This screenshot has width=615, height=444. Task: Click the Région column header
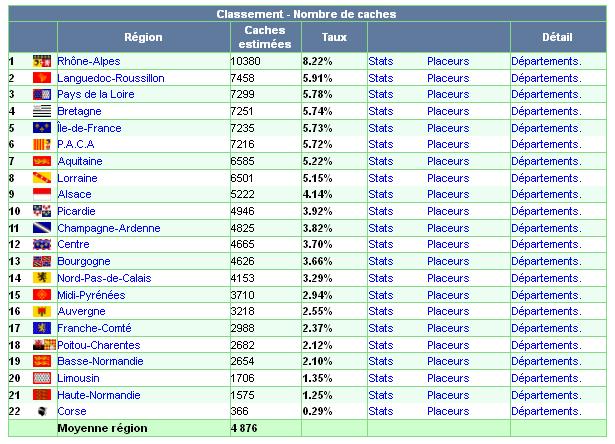click(143, 37)
